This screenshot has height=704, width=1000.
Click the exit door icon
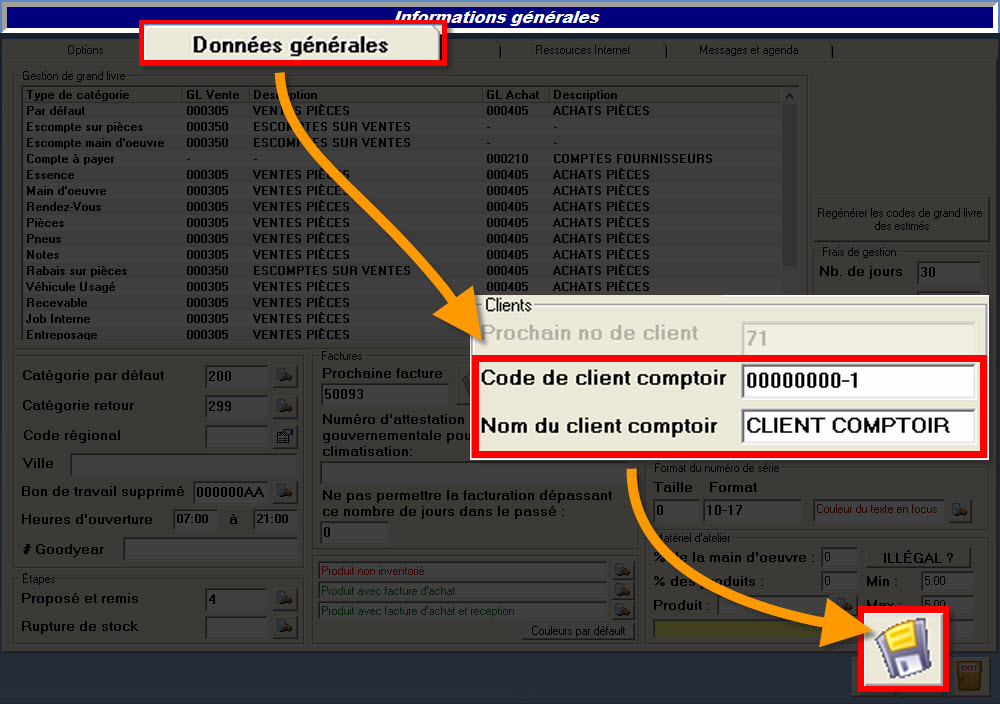[969, 677]
